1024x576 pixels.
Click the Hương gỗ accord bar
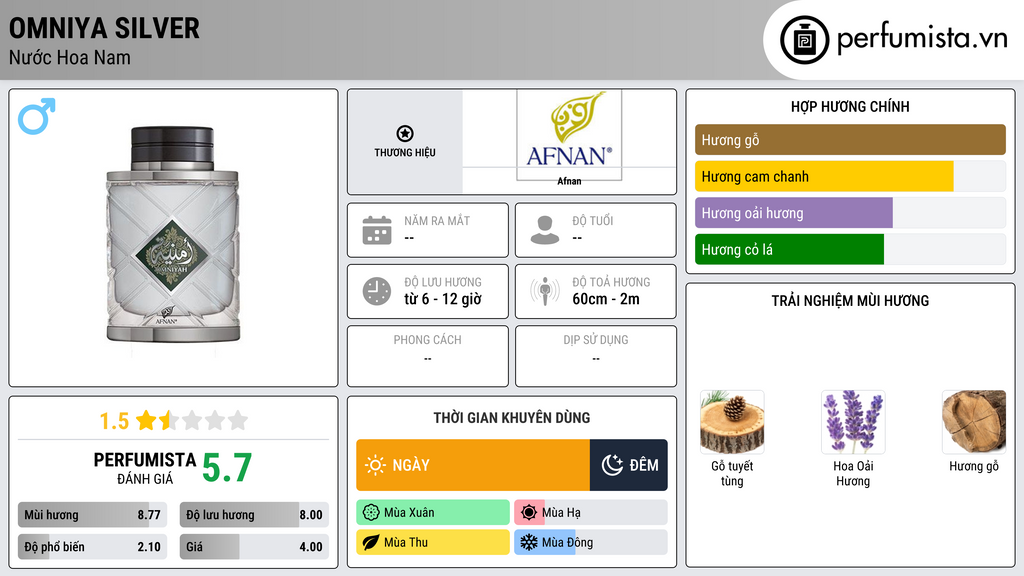coord(850,140)
